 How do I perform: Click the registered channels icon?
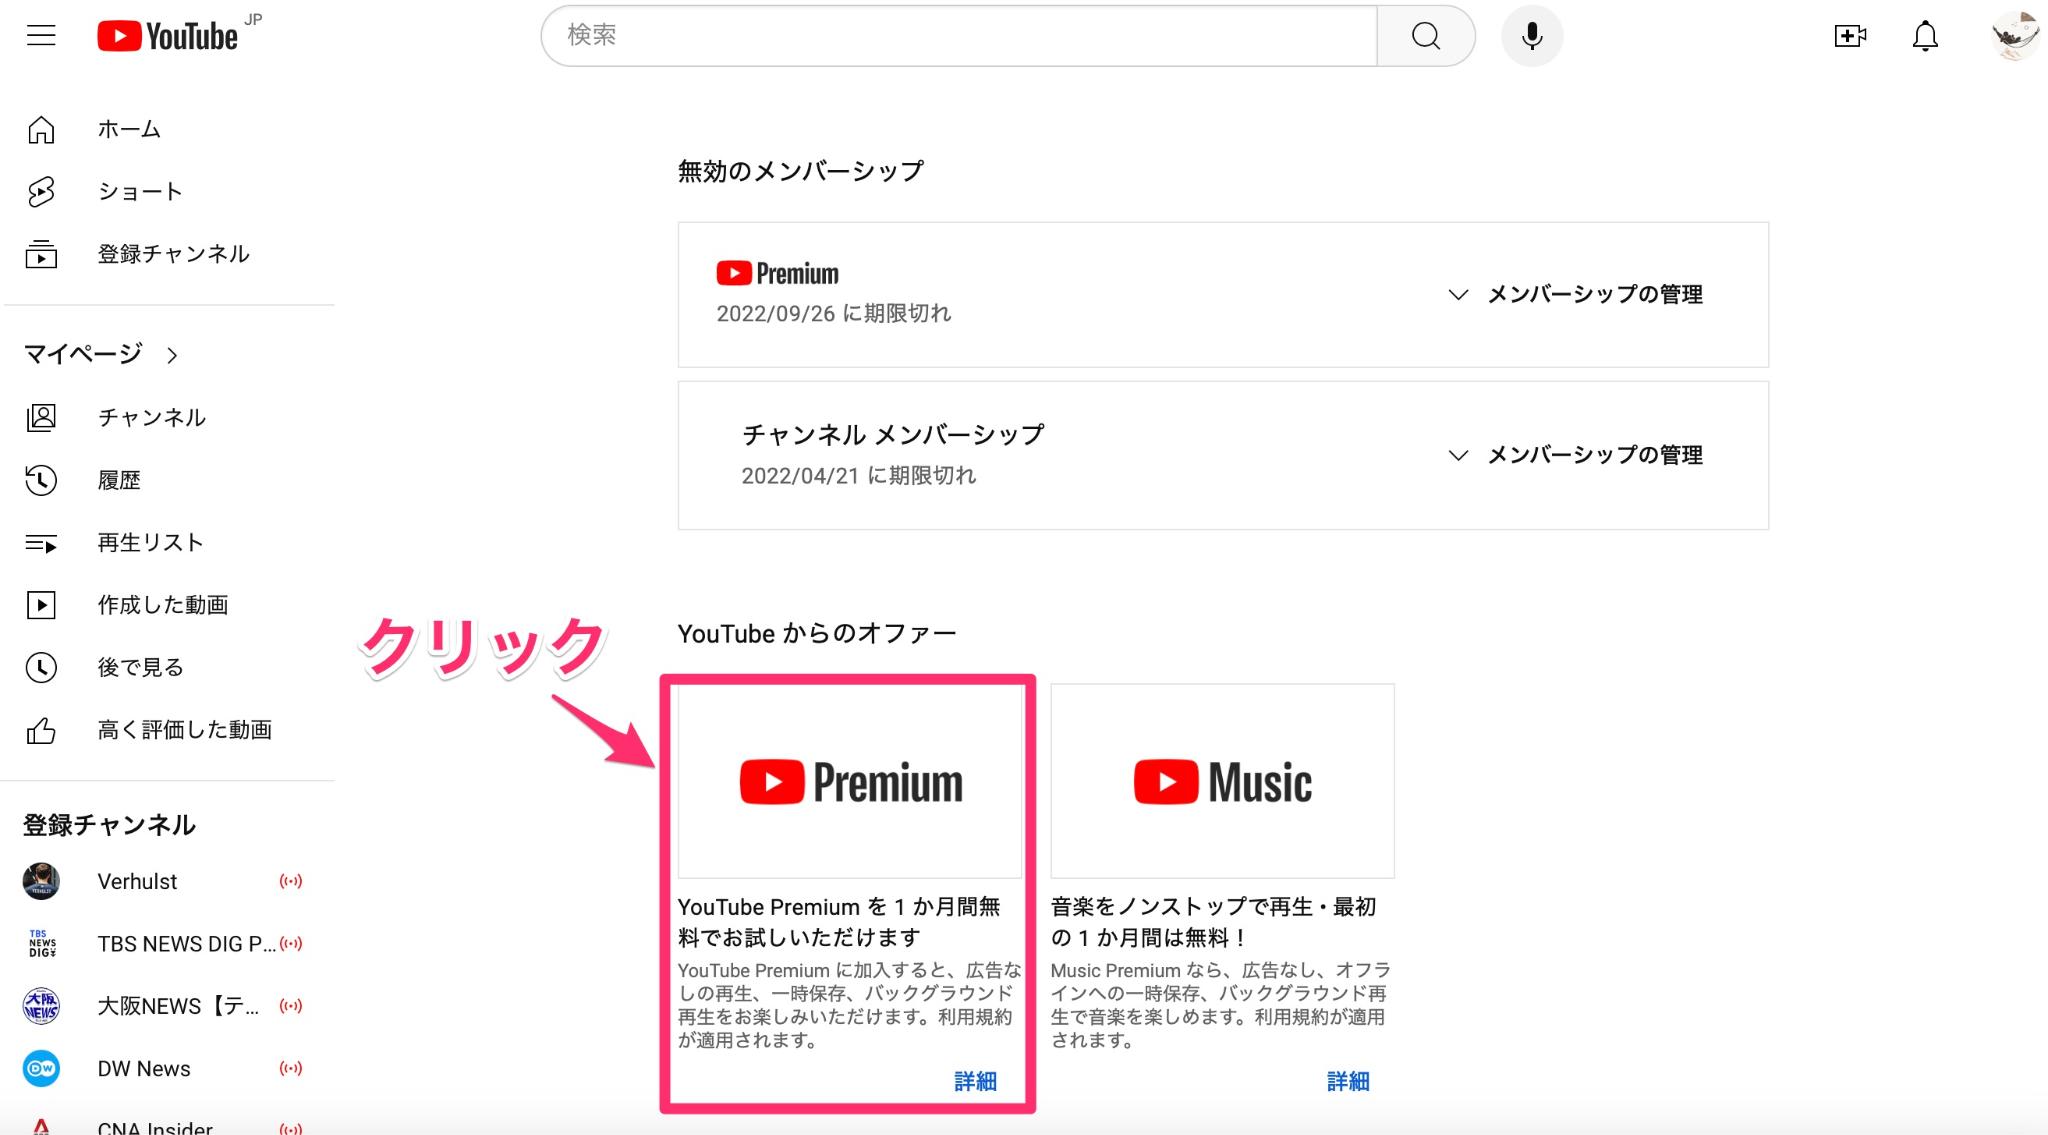[x=41, y=254]
